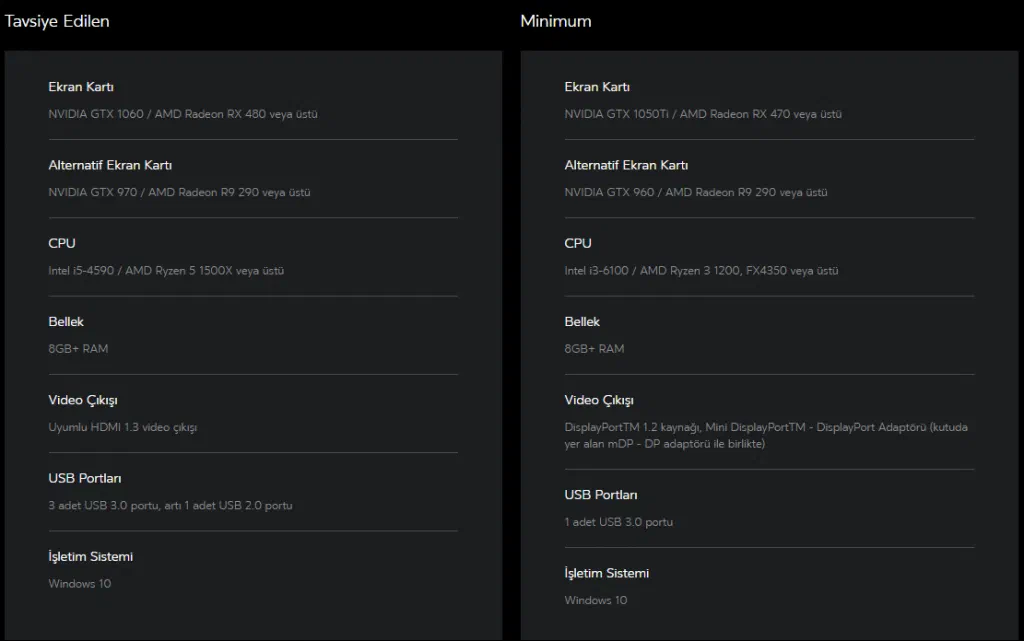
Task: Click 'Bellek' label under Minimum
Action: (582, 322)
